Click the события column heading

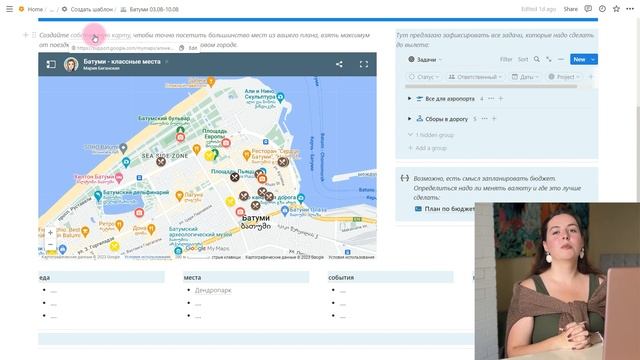click(x=341, y=278)
